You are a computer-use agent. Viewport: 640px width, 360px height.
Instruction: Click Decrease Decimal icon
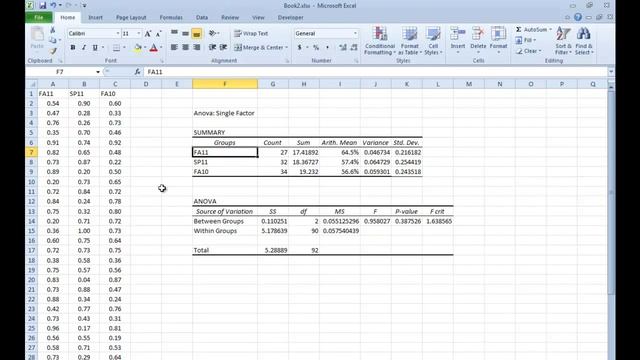pyautogui.click(x=354, y=48)
